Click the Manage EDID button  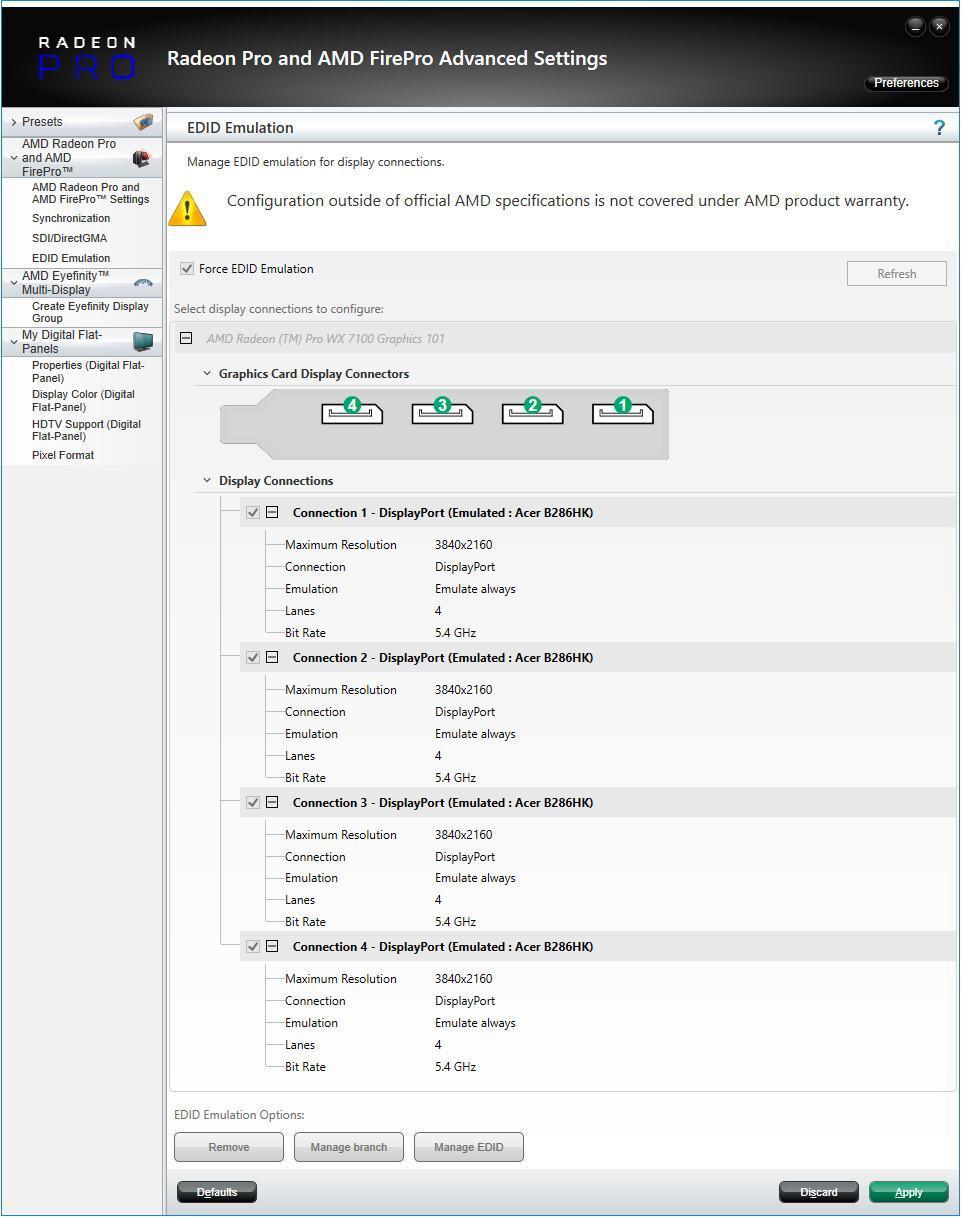469,1148
